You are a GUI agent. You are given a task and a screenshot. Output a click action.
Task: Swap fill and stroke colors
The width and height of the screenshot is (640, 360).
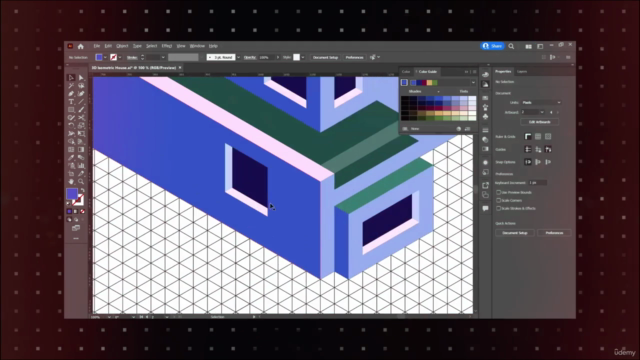82,190
